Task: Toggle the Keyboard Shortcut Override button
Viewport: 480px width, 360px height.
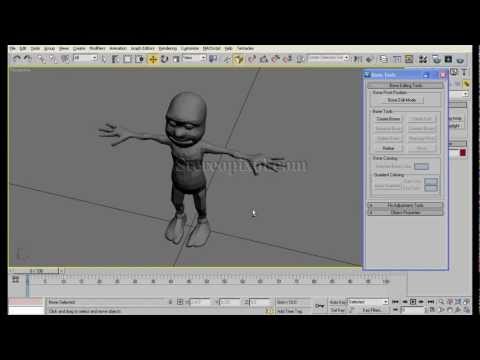Action: tap(239, 59)
